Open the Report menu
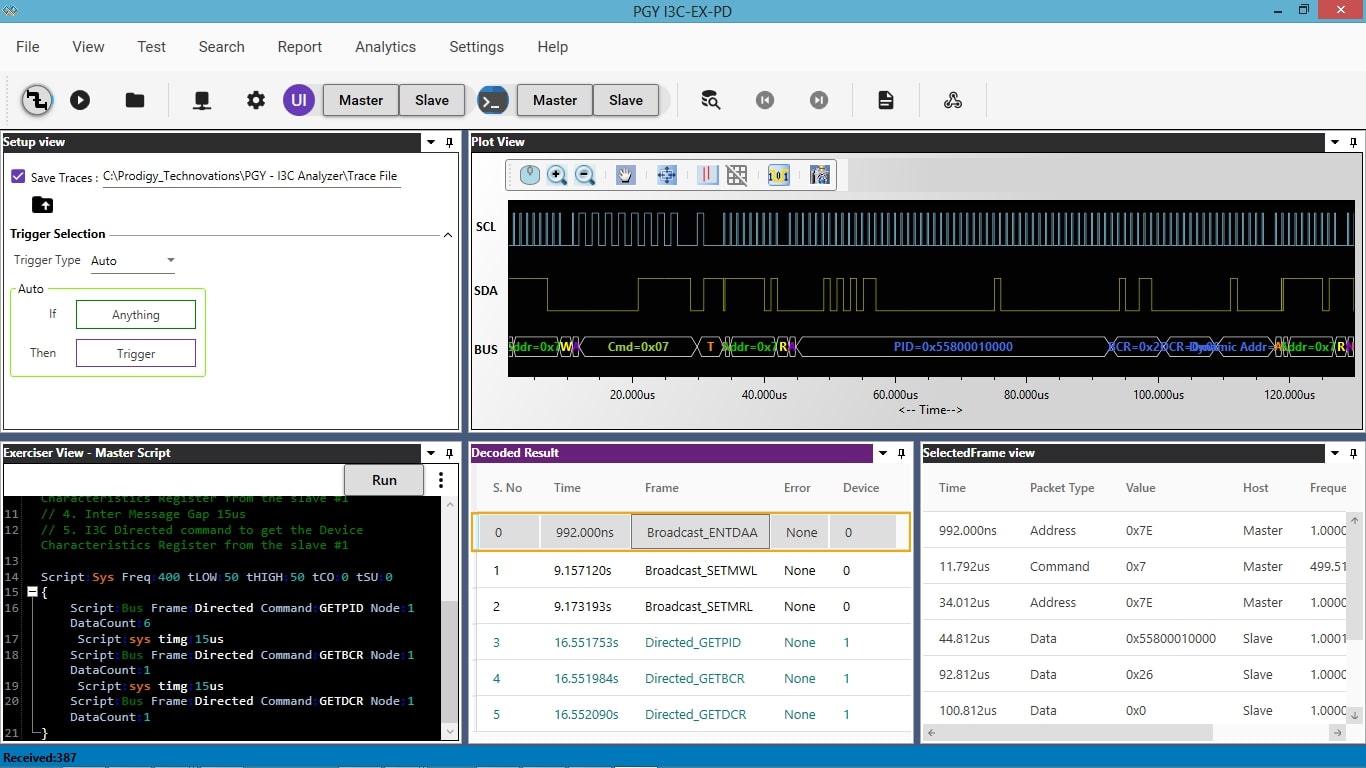Viewport: 1366px width, 768px height. [299, 47]
